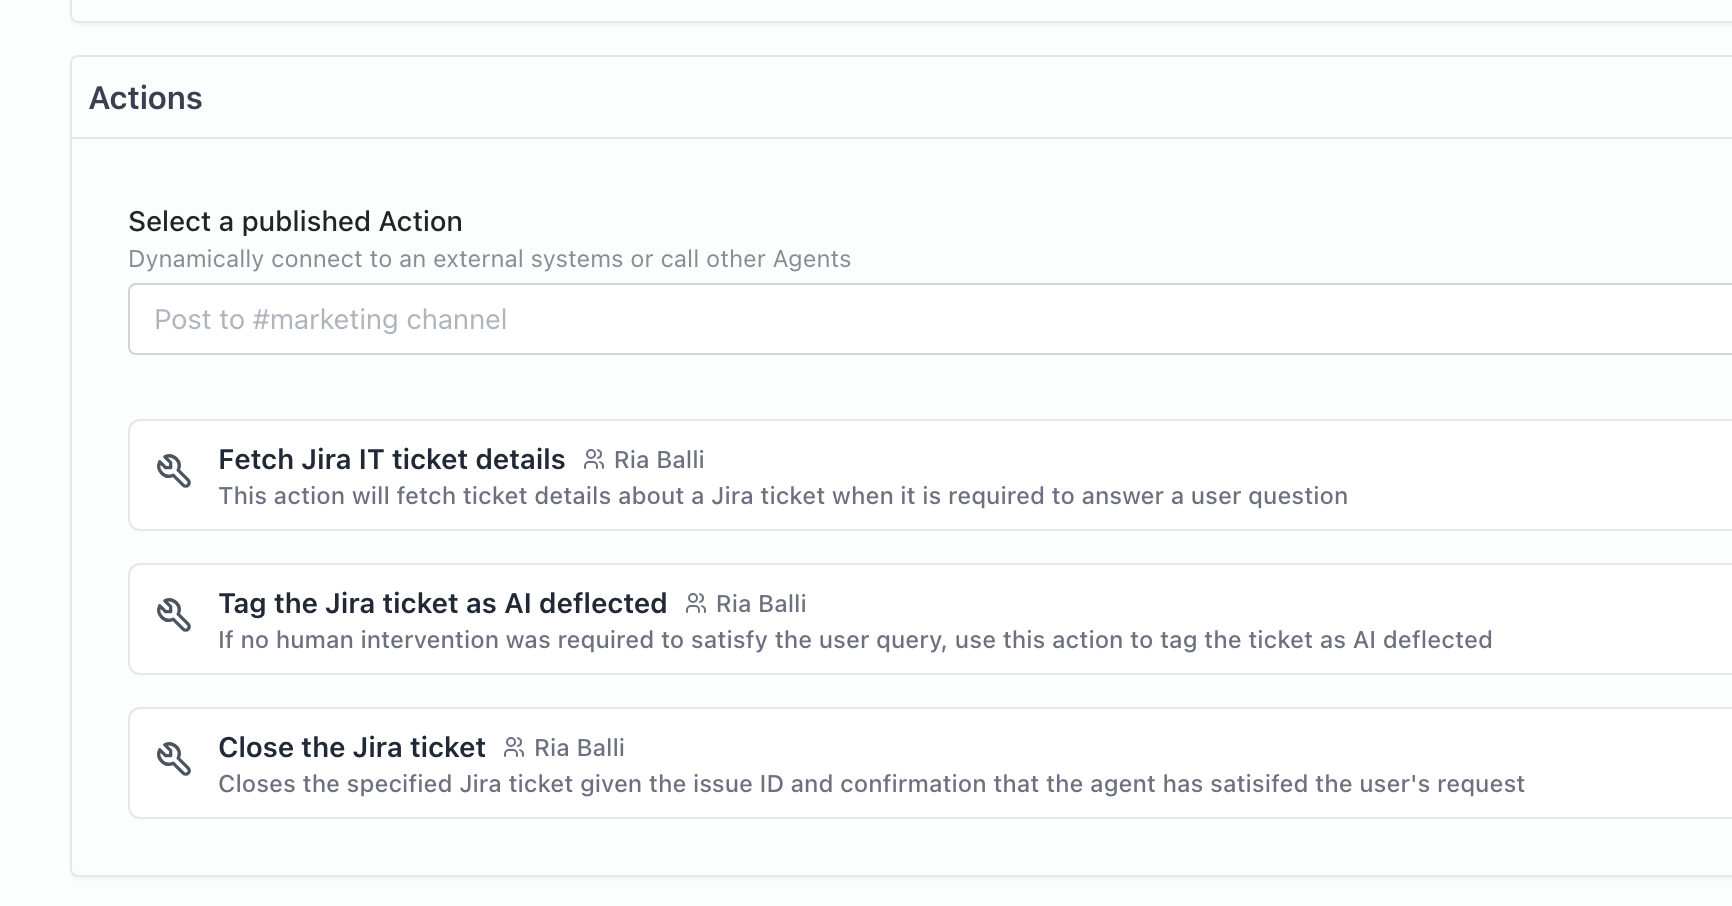1732x906 pixels.
Task: Click author Ria Balli on the AI deflected card
Action: click(761, 604)
